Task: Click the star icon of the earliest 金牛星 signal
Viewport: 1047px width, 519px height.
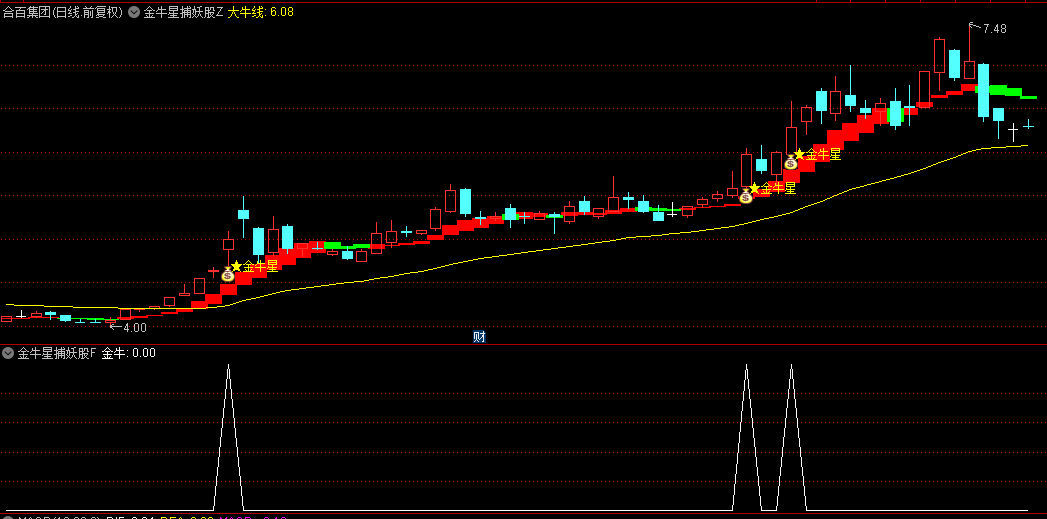Action: (x=236, y=266)
